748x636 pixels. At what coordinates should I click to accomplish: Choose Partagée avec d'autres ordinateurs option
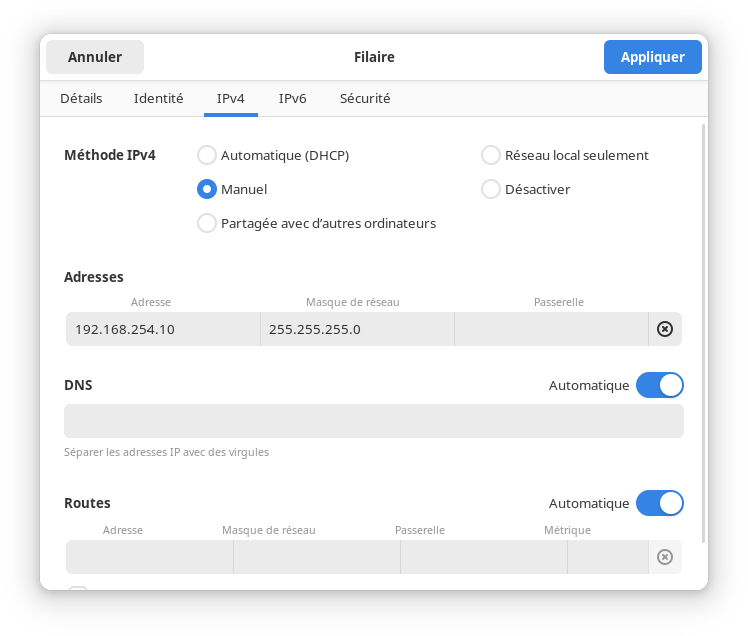pos(317,223)
